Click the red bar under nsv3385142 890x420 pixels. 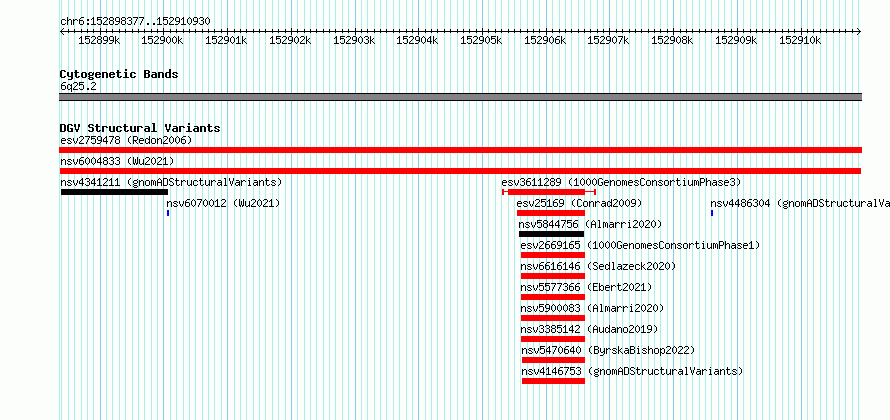click(552, 339)
